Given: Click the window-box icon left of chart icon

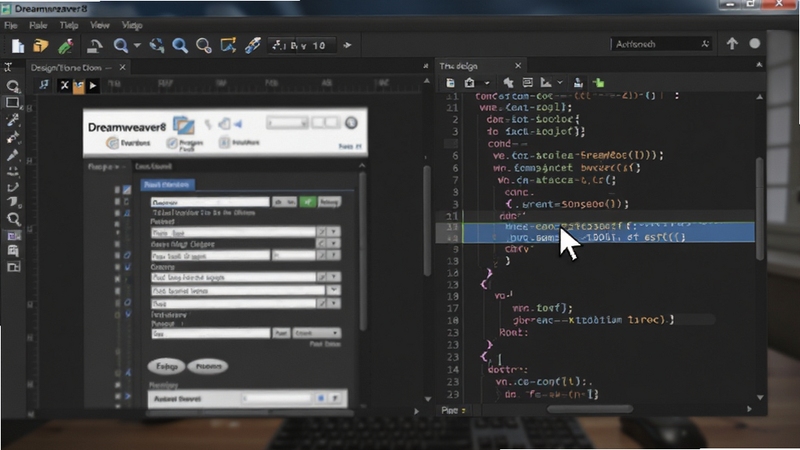Looking at the screenshot, I should point(528,83).
